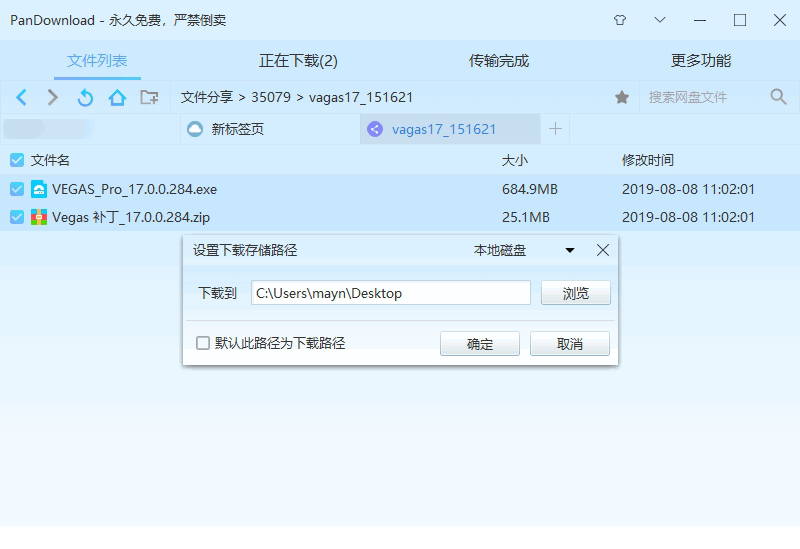
Task: Cancel with the 取消 button
Action: click(x=569, y=344)
